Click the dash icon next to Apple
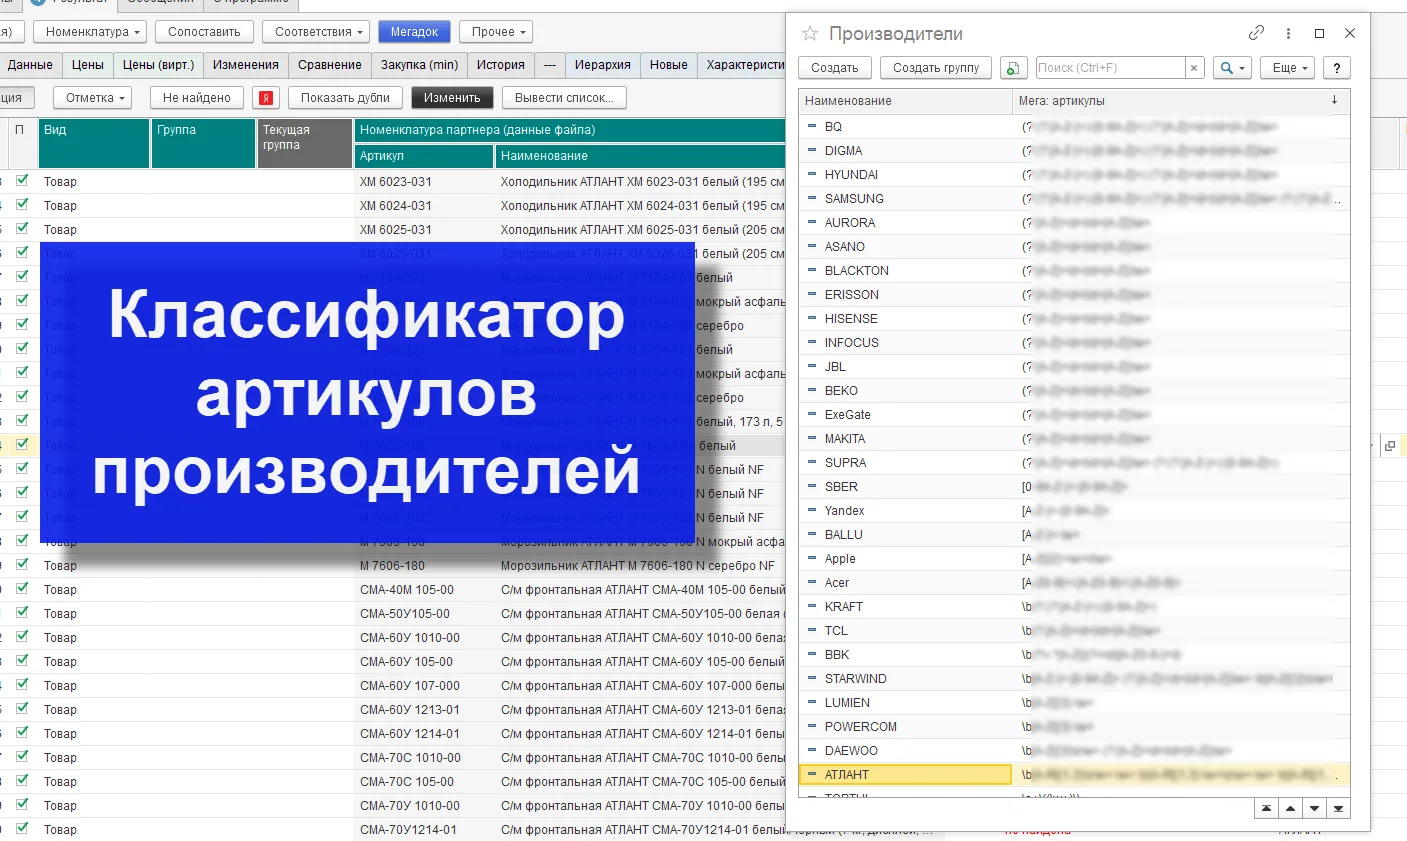Screen dimensions: 1407x841 click(x=812, y=558)
